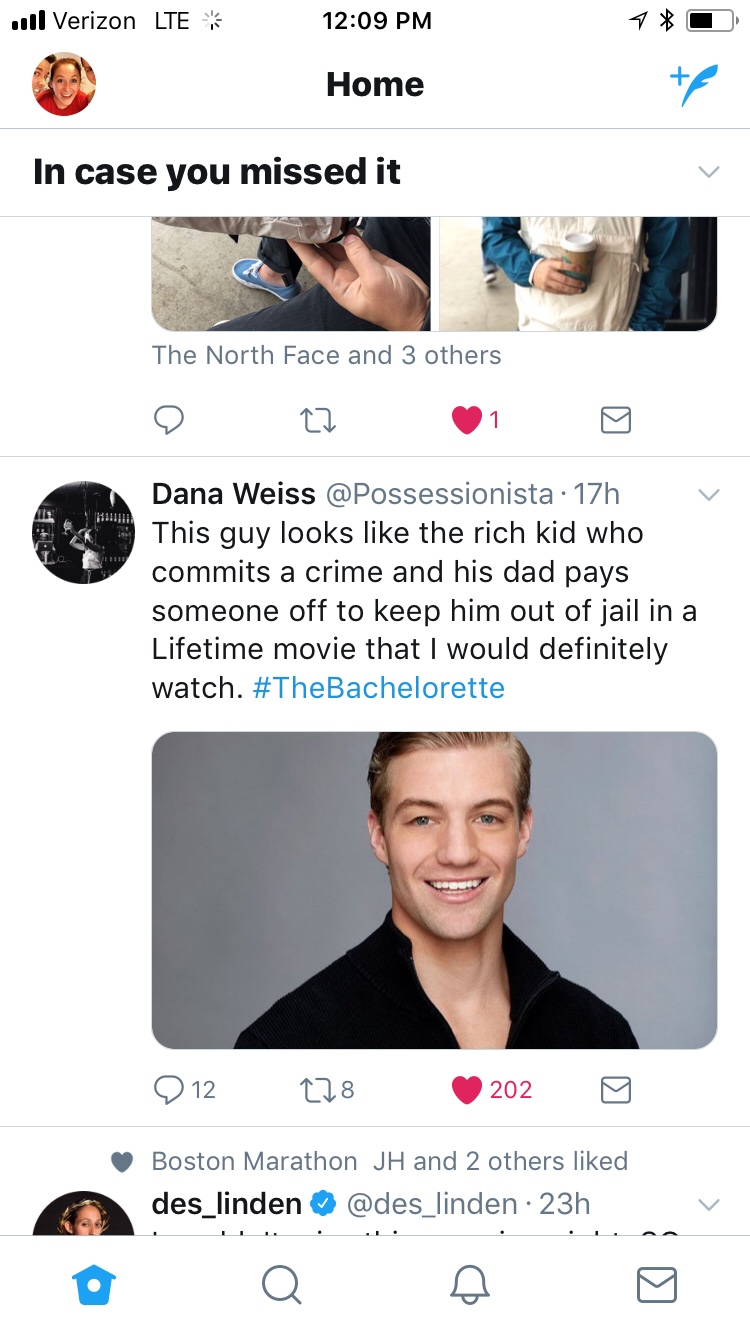The width and height of the screenshot is (750, 1334).
Task: Unlike Dana Weiss's tweet with 202 likes
Action: pos(467,1089)
